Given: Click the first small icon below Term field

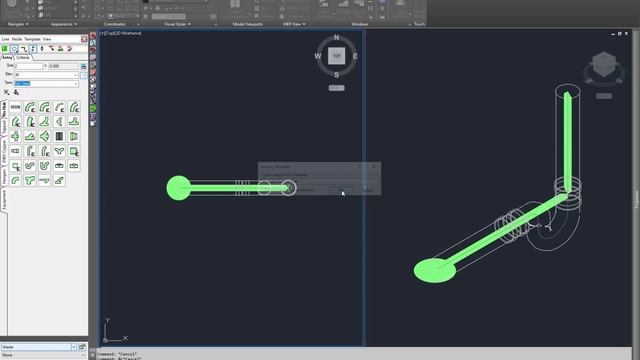Looking at the screenshot, I should pyautogui.click(x=7, y=92).
